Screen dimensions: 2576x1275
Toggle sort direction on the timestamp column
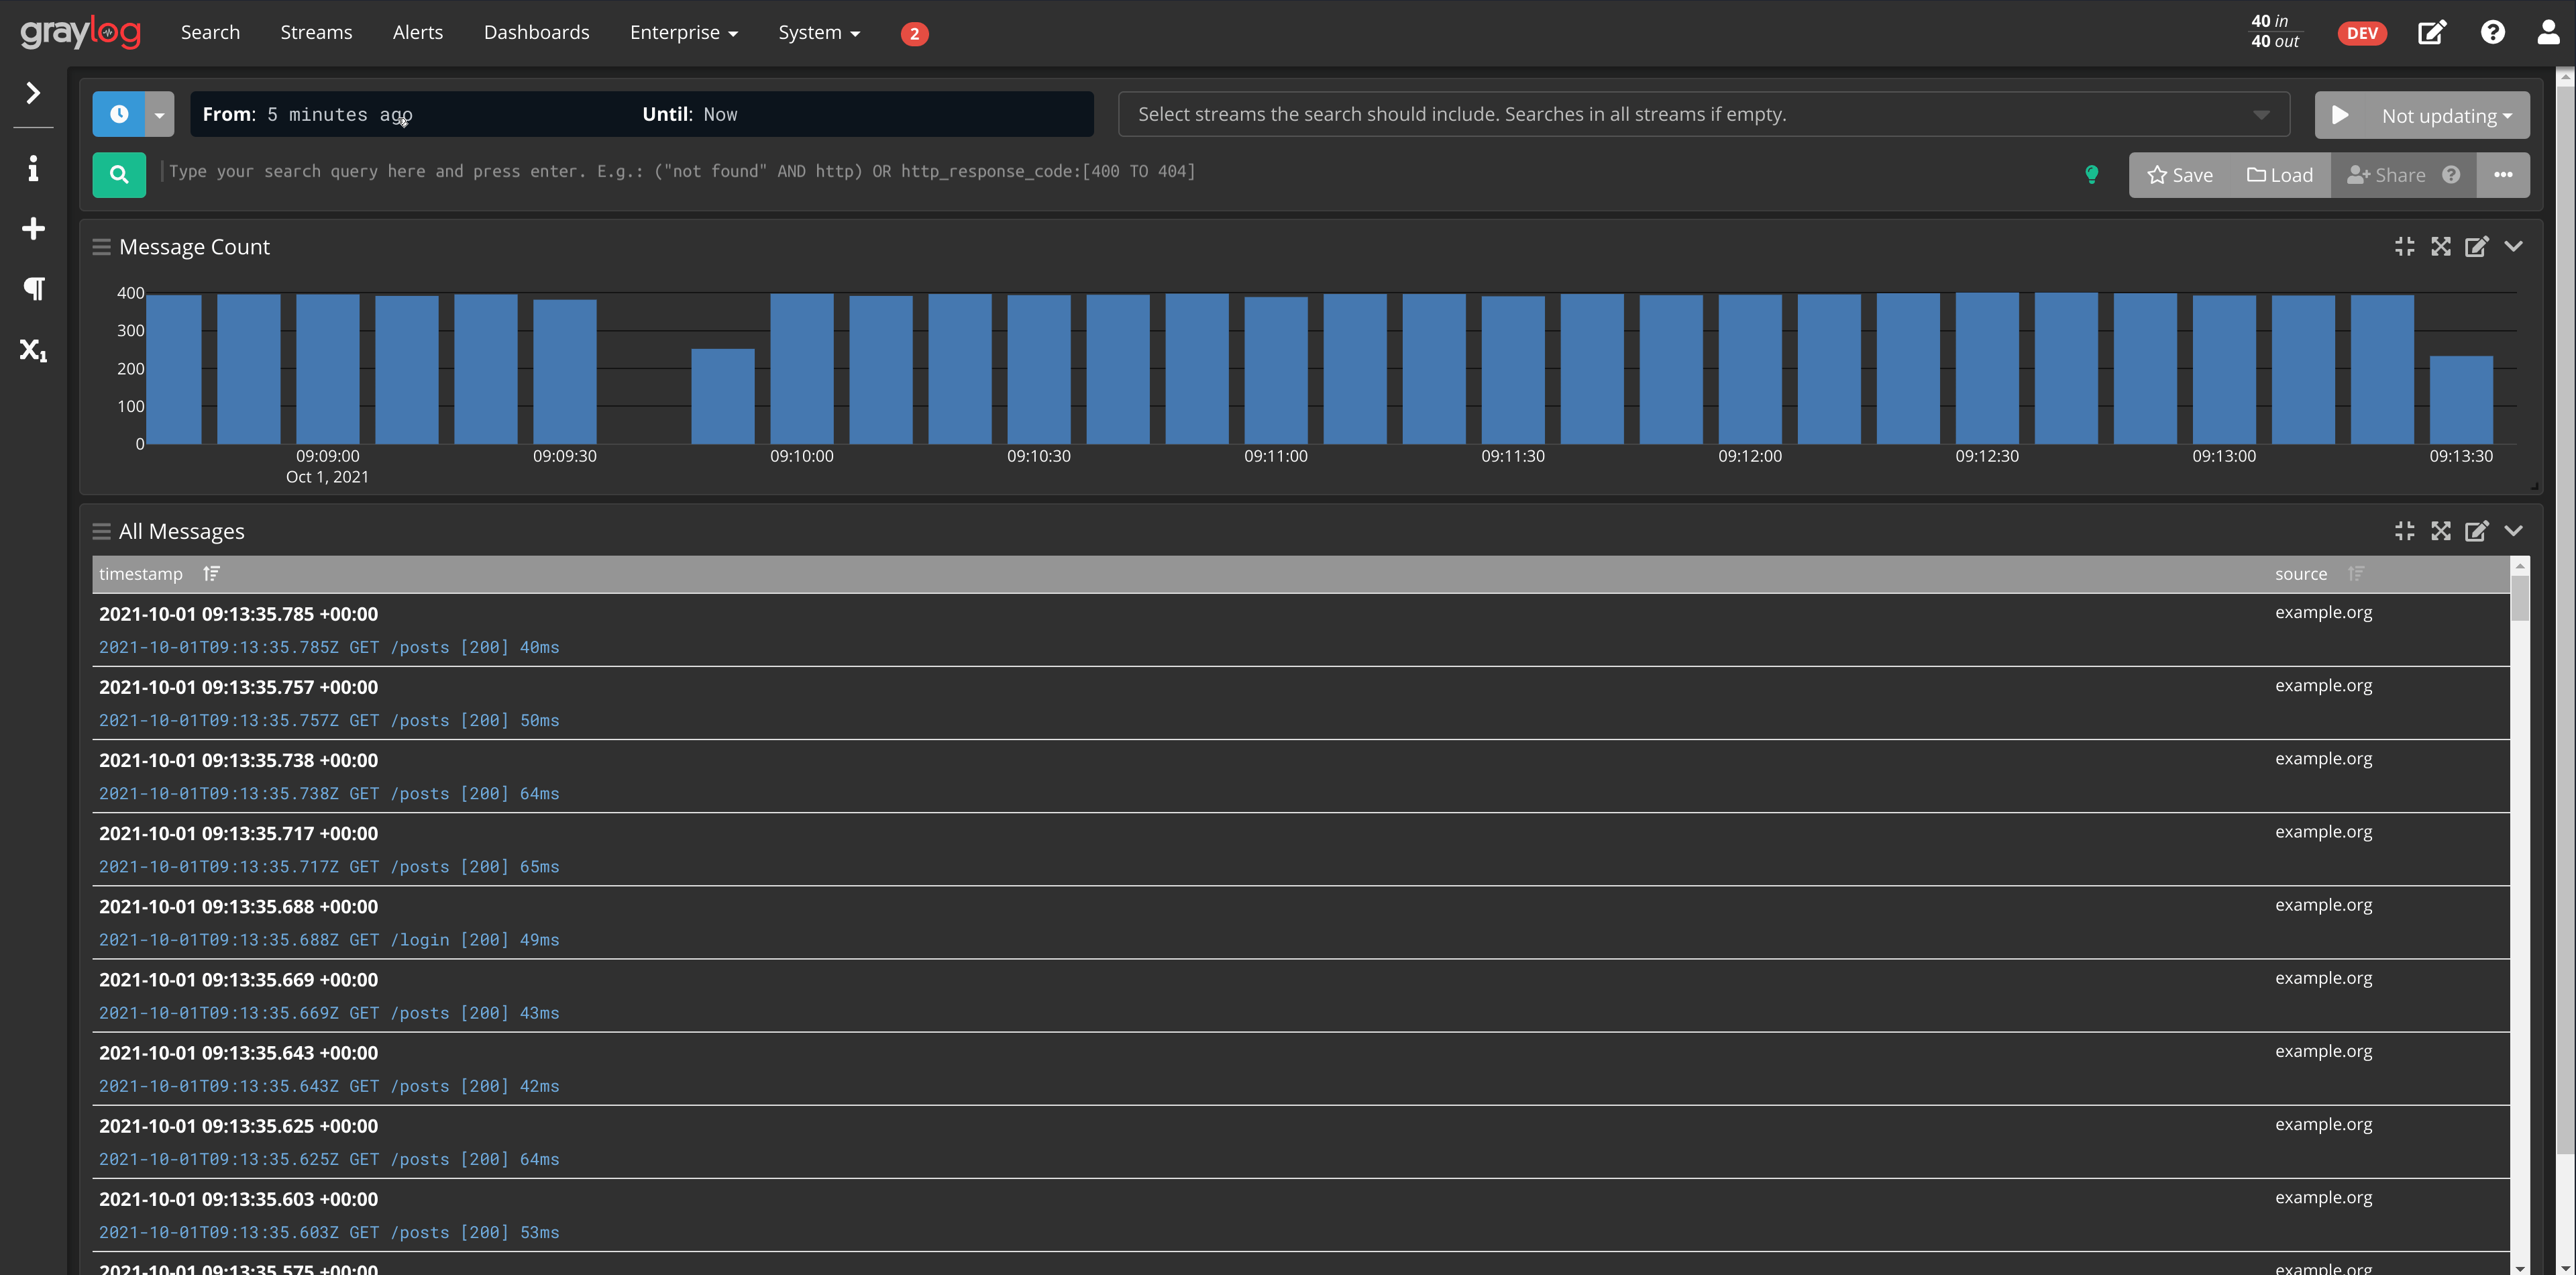pos(212,573)
